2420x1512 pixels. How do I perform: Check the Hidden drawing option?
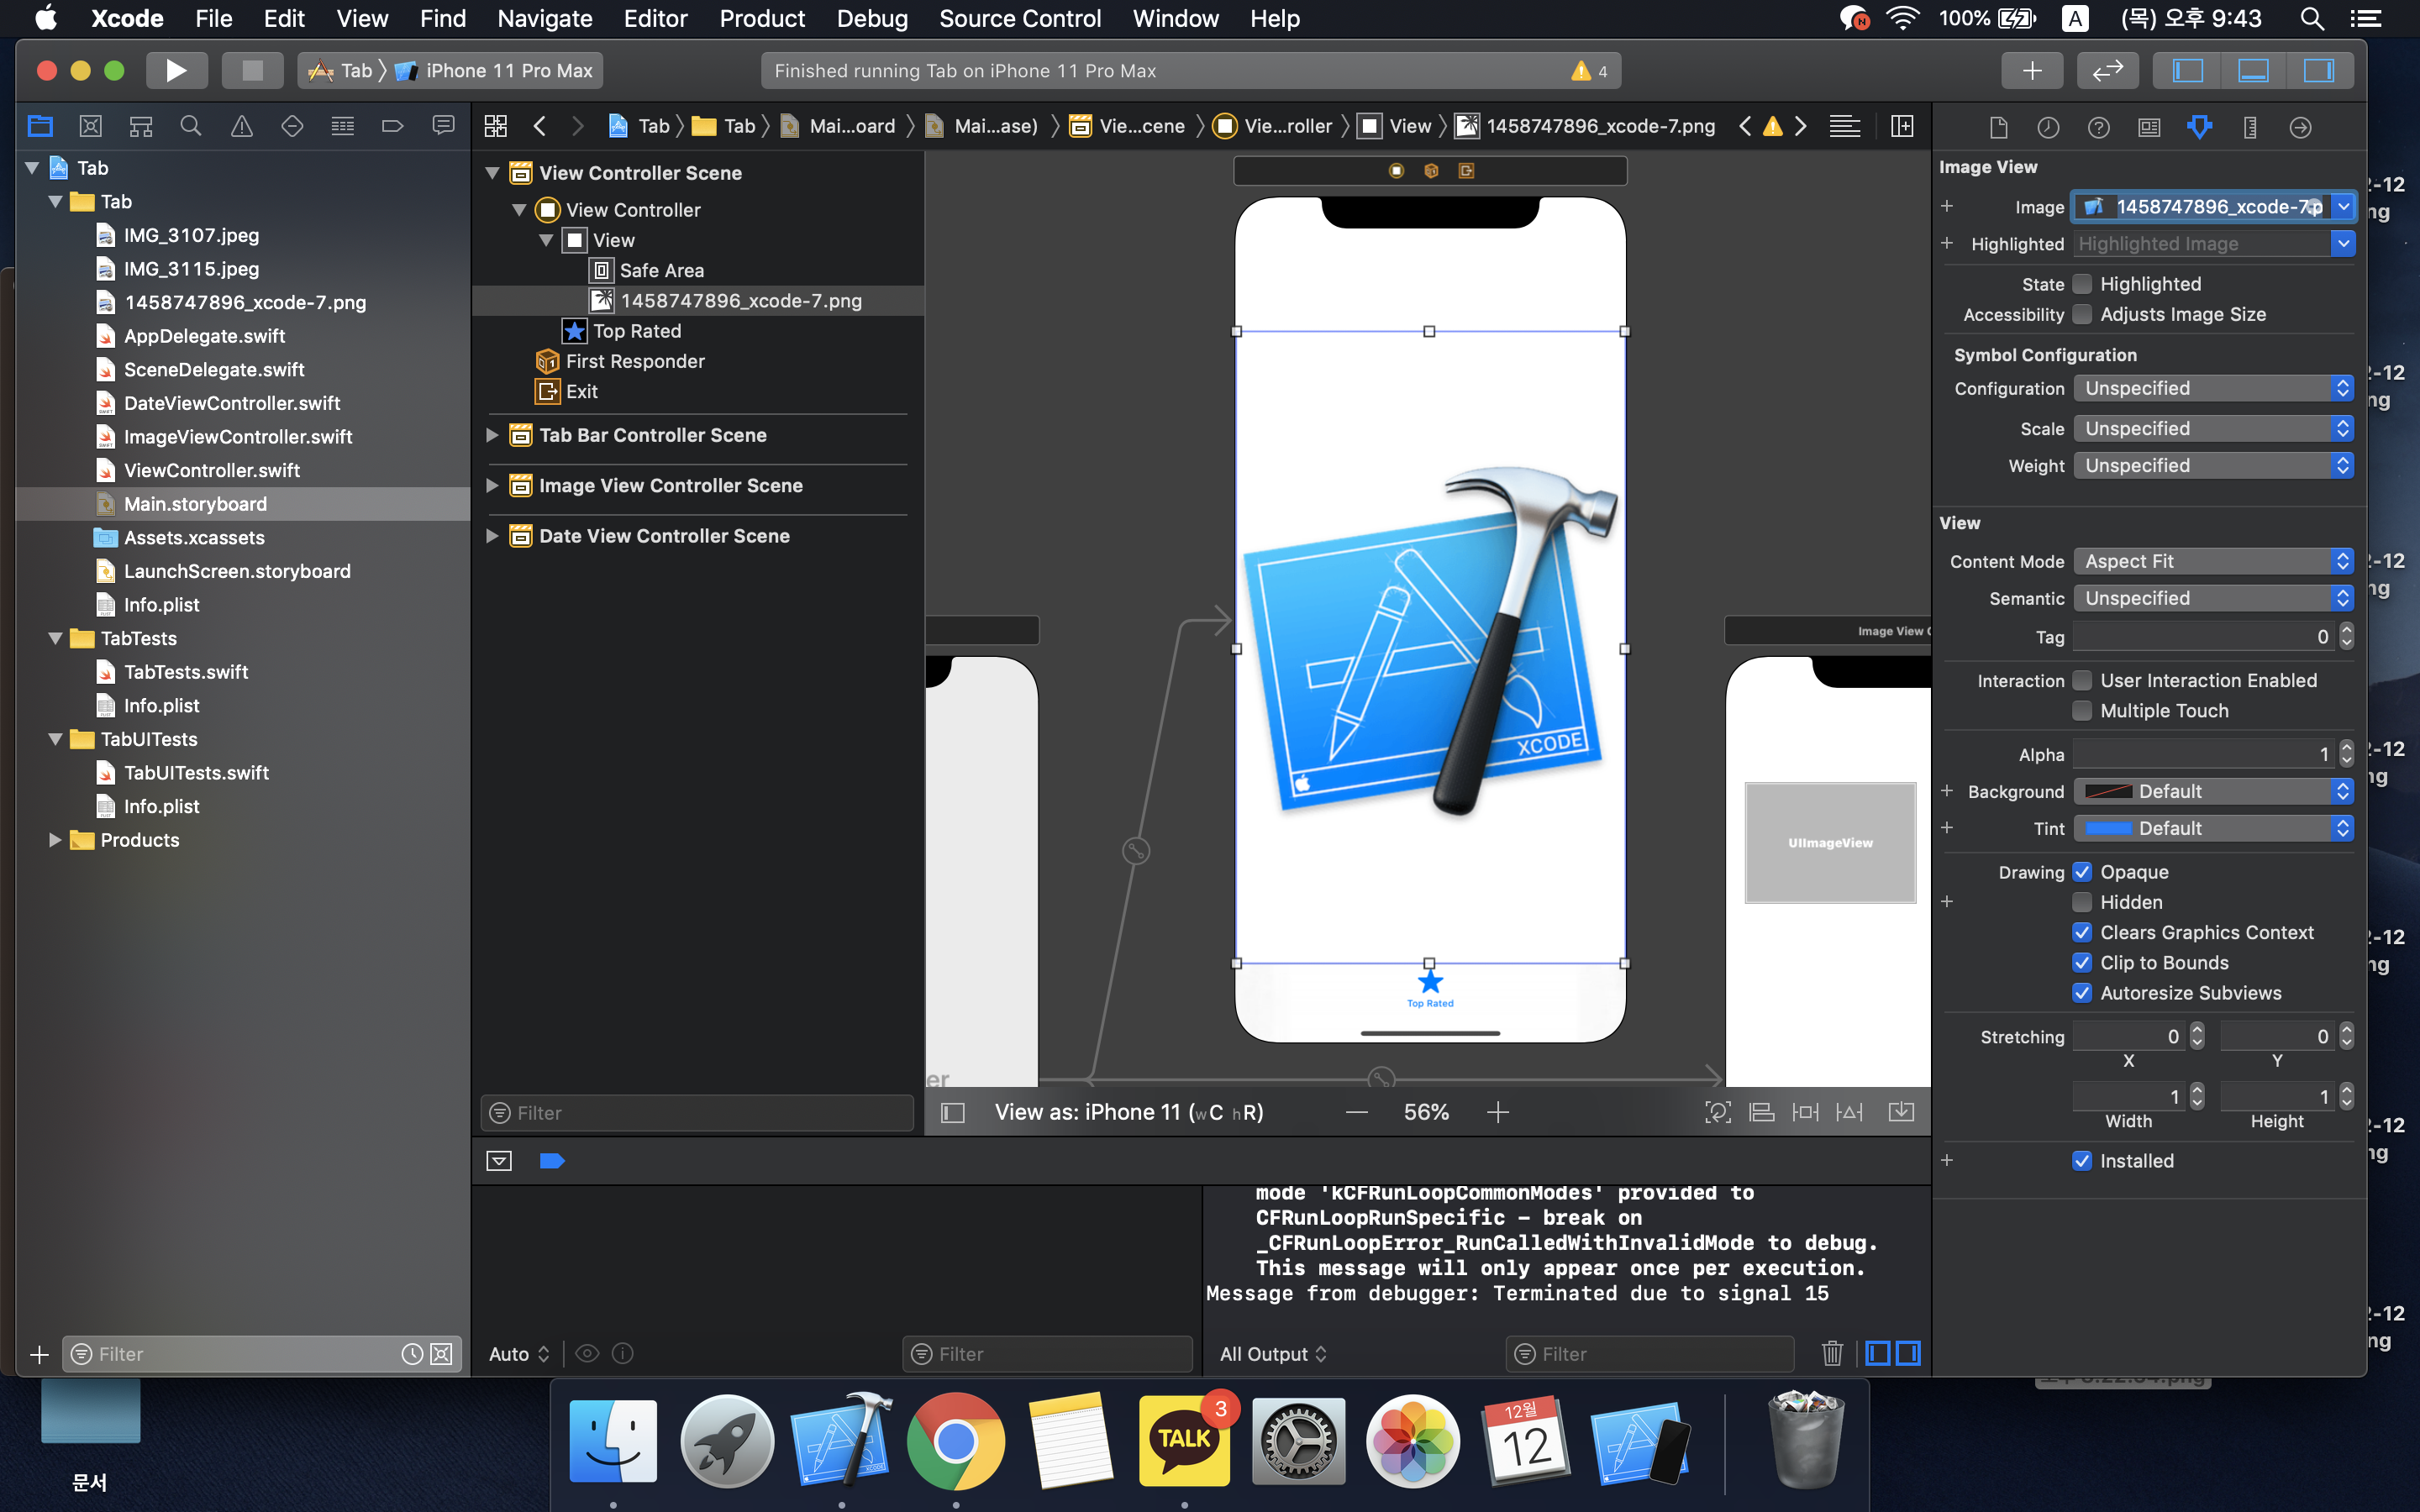(2082, 902)
